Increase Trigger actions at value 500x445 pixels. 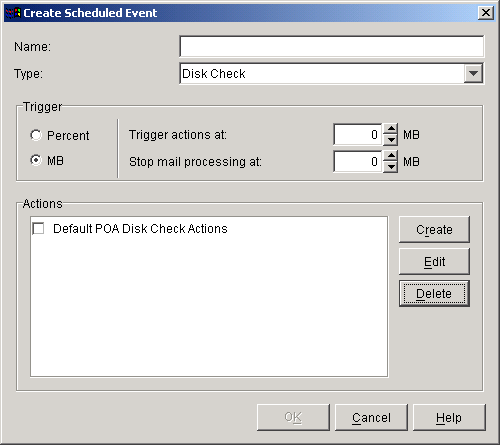[x=390, y=129]
